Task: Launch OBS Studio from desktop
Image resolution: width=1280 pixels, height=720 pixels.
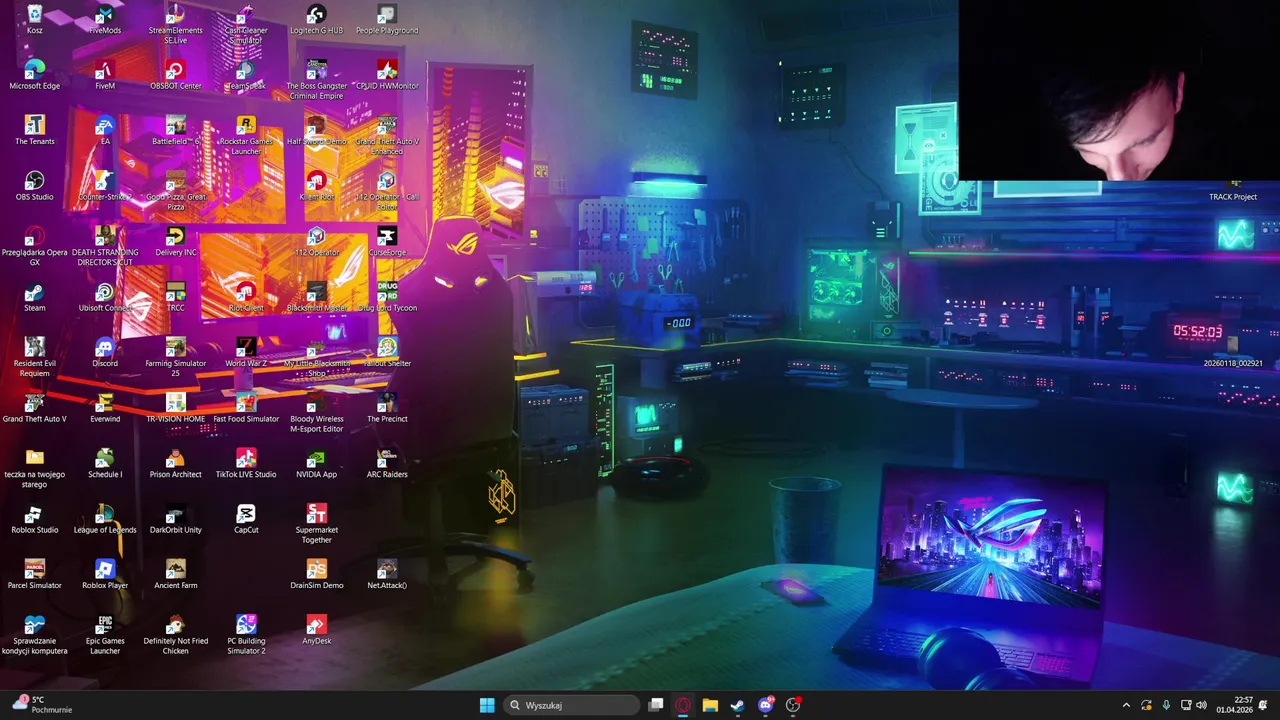Action: point(34,186)
